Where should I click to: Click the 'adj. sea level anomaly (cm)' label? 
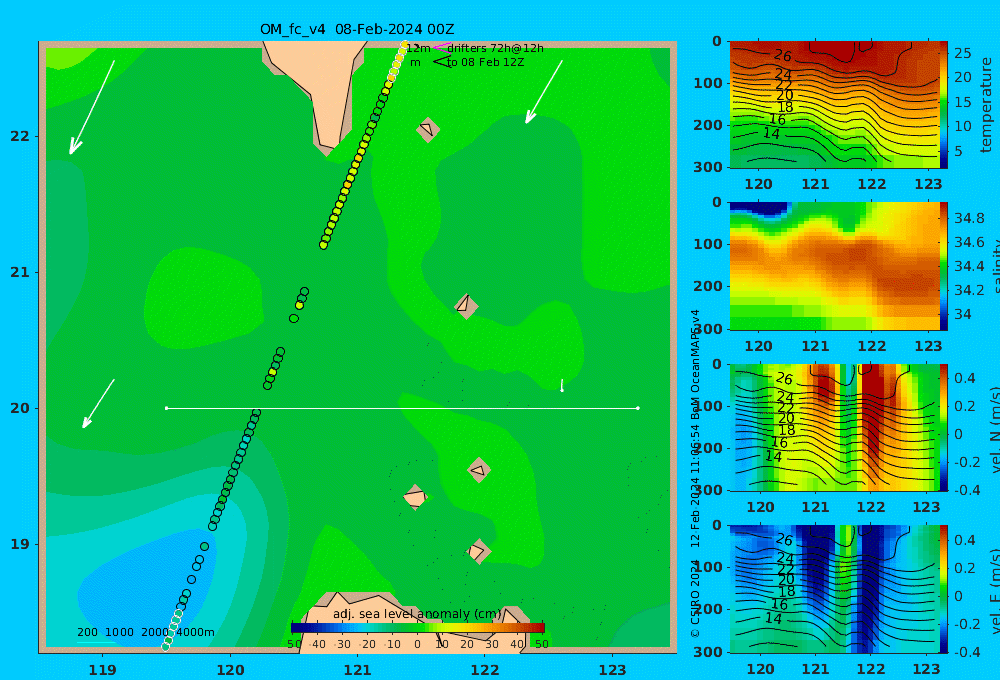[417, 614]
